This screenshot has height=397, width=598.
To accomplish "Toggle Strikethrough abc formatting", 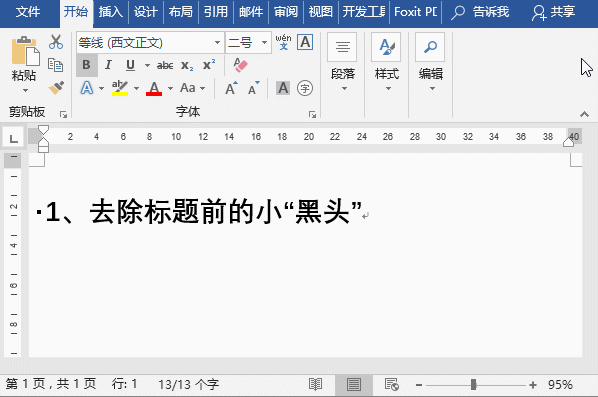I will (165, 65).
